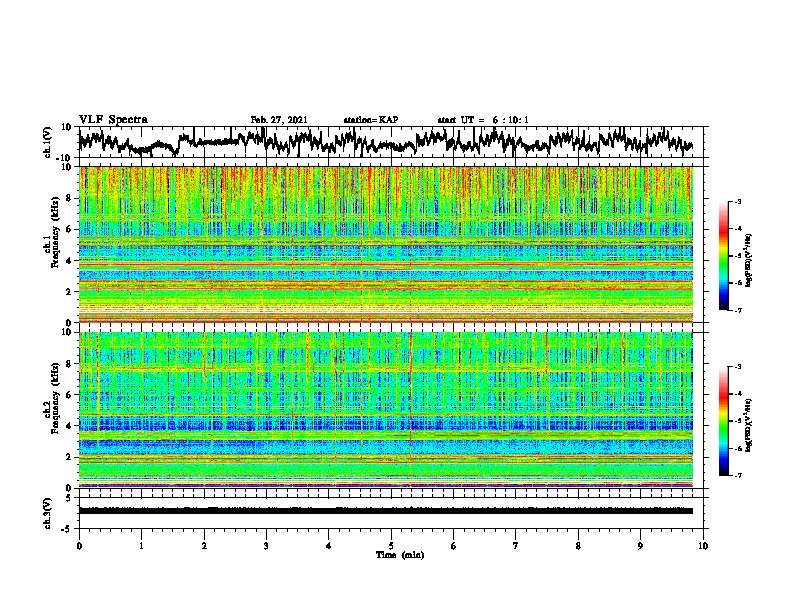Viewport: 792px width, 612px height.
Task: Select the date text "Feb. 27, 2021"
Action: [279, 120]
